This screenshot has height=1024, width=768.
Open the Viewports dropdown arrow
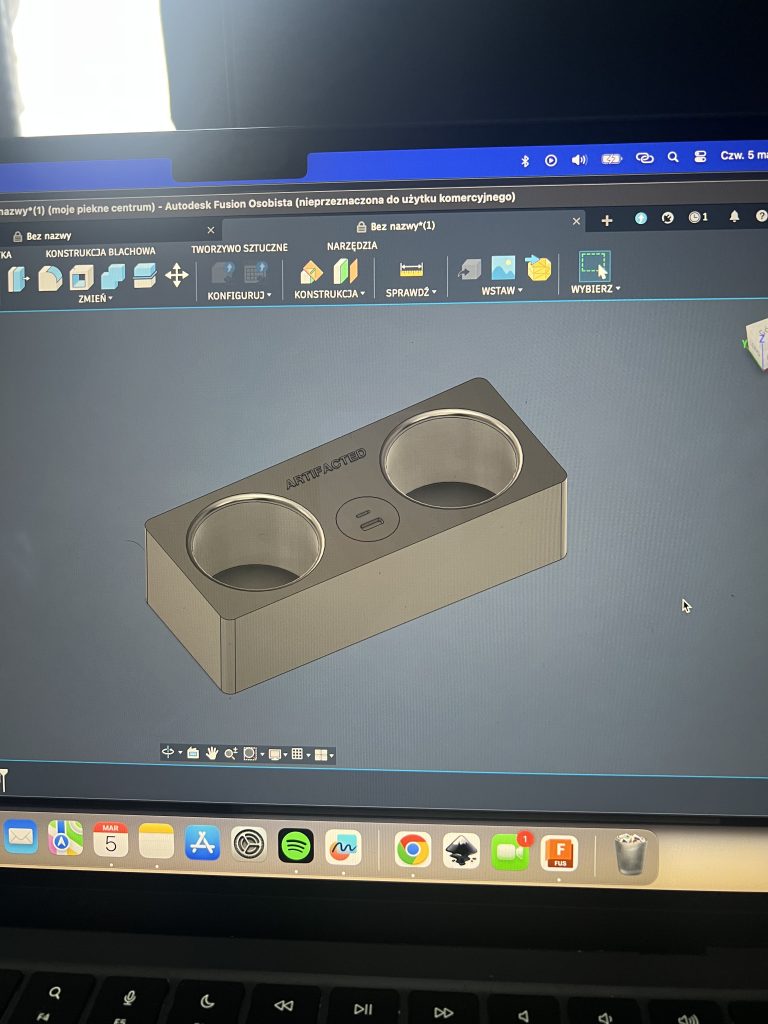click(332, 756)
